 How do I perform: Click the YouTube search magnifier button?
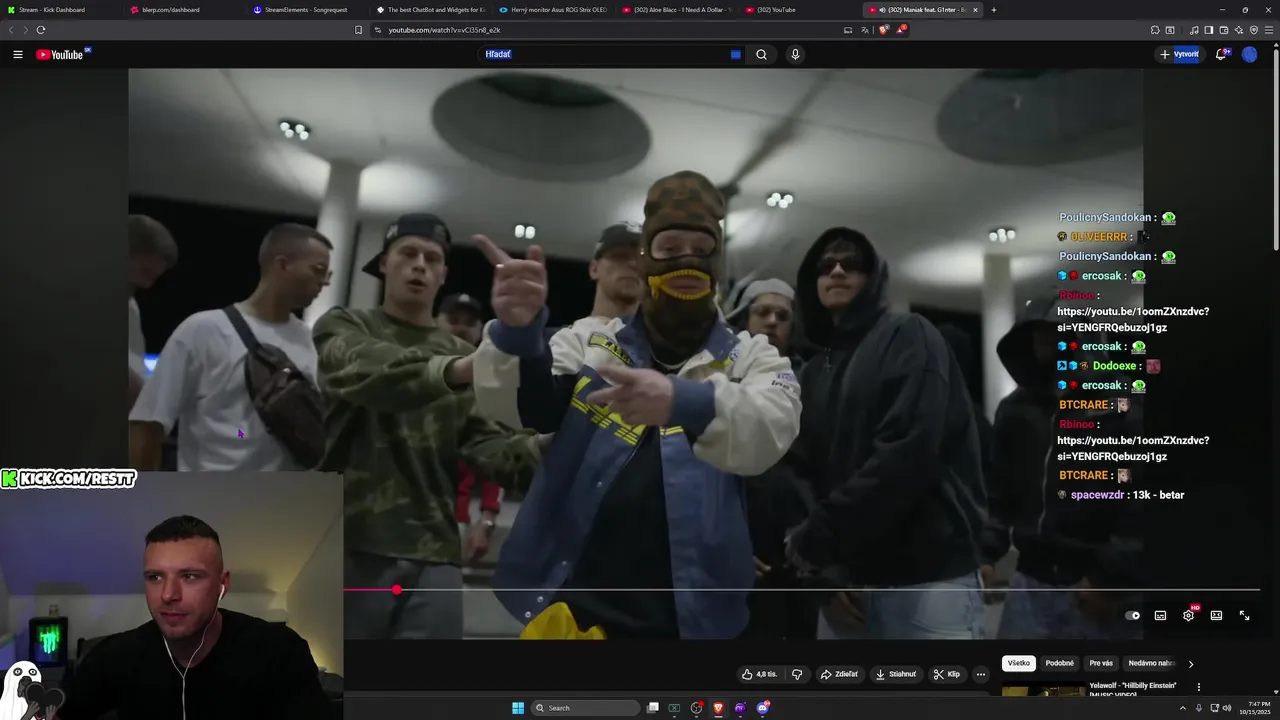tap(761, 55)
